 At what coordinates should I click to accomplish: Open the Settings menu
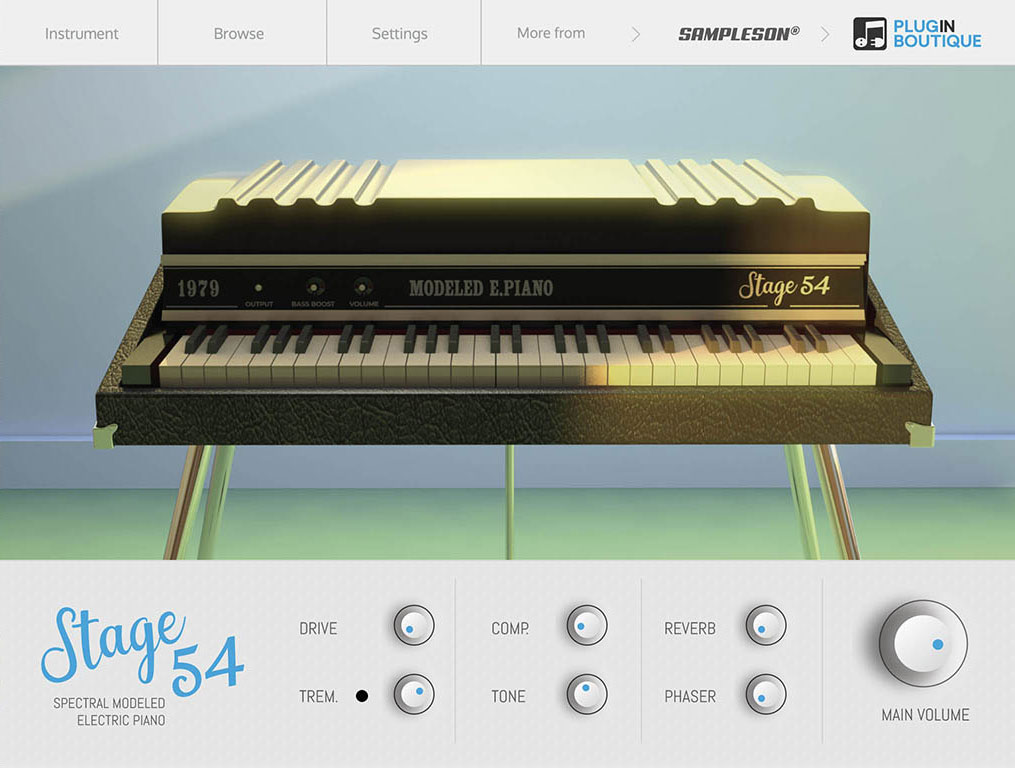(399, 33)
